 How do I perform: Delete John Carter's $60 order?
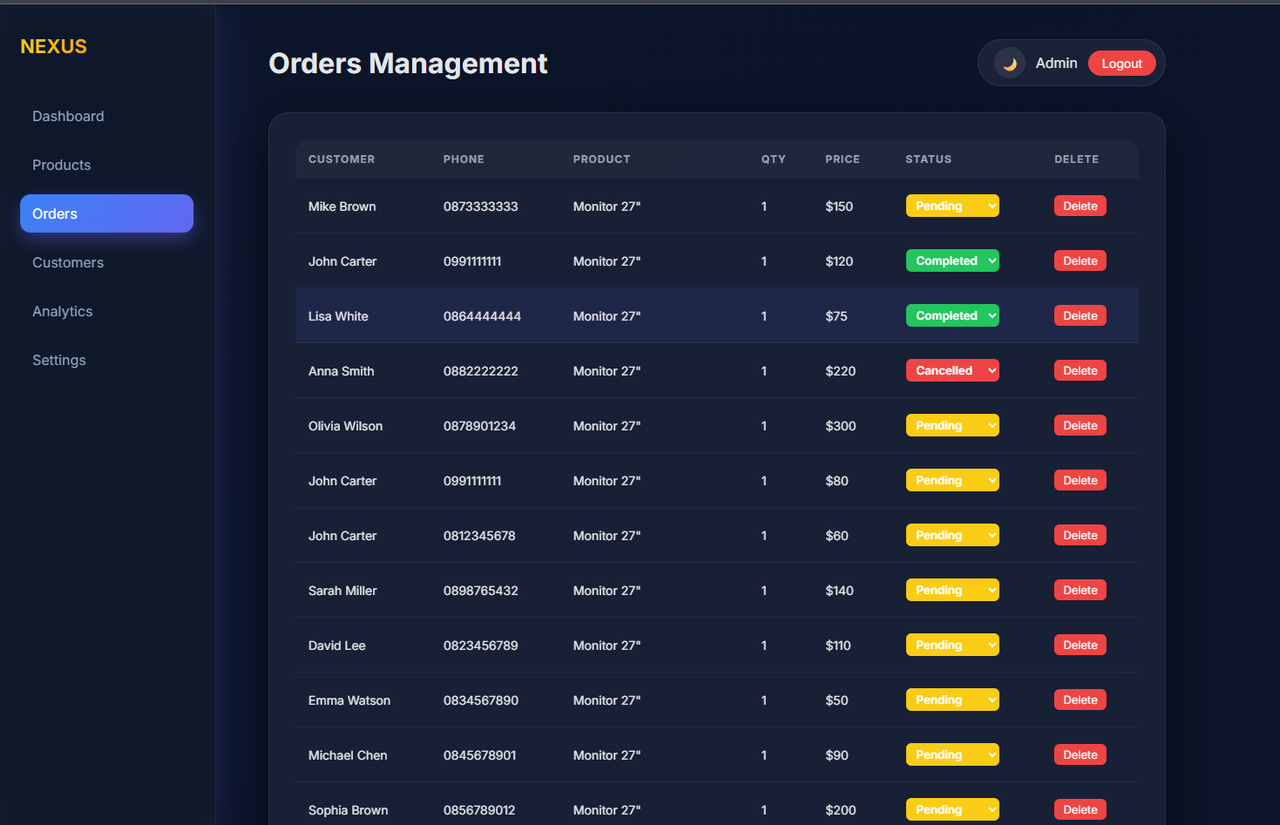(1080, 536)
